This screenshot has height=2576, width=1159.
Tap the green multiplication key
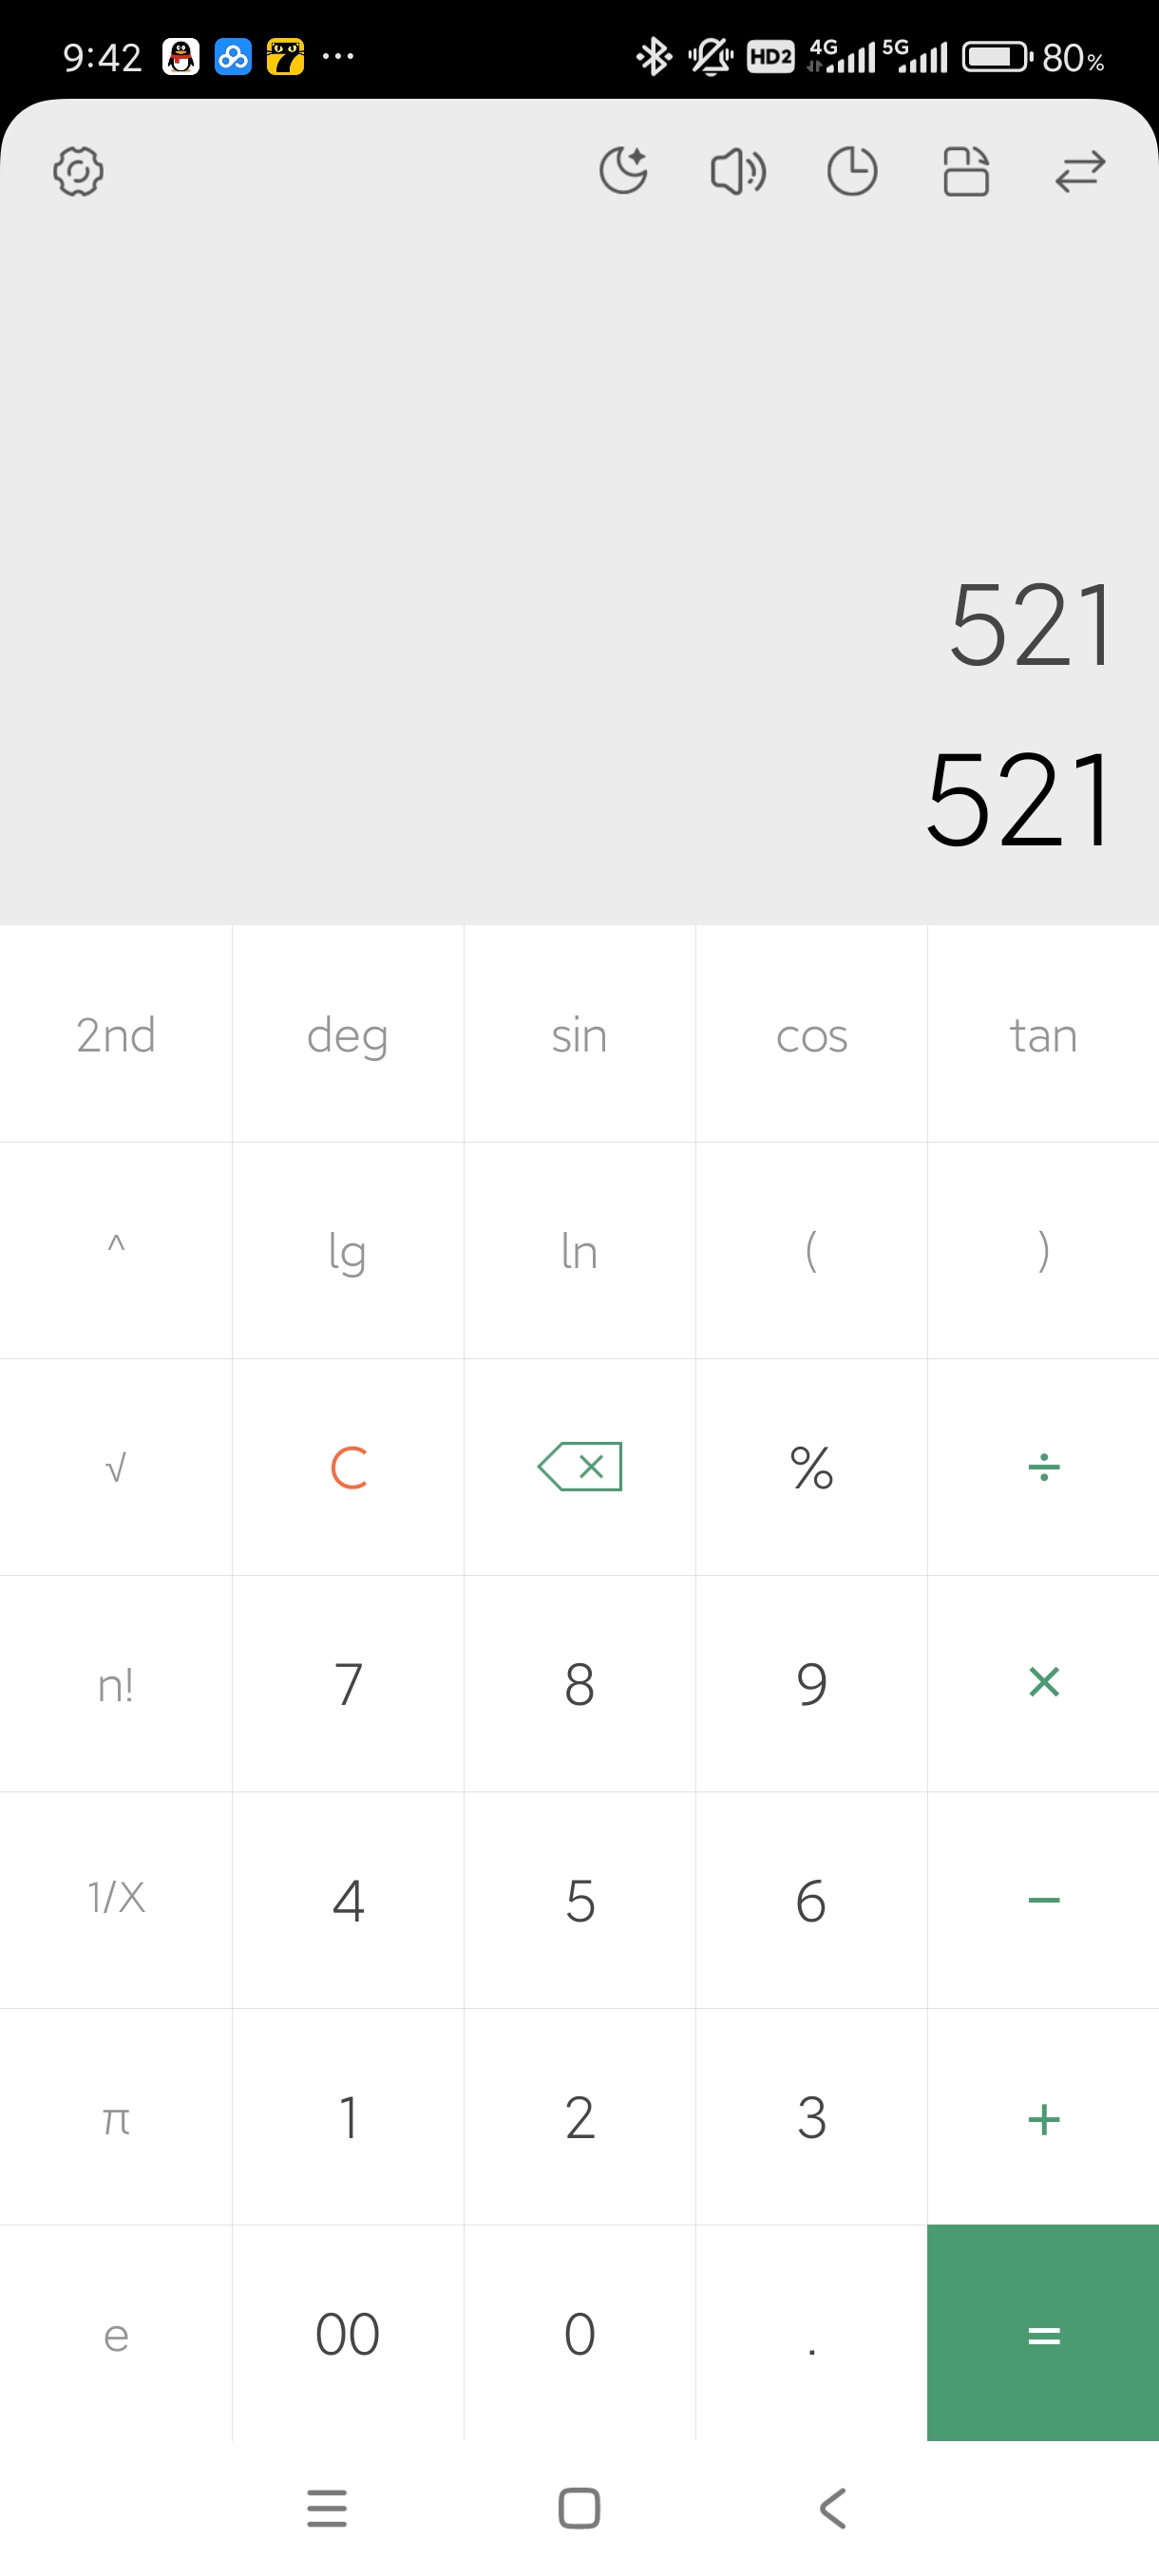click(x=1043, y=1683)
